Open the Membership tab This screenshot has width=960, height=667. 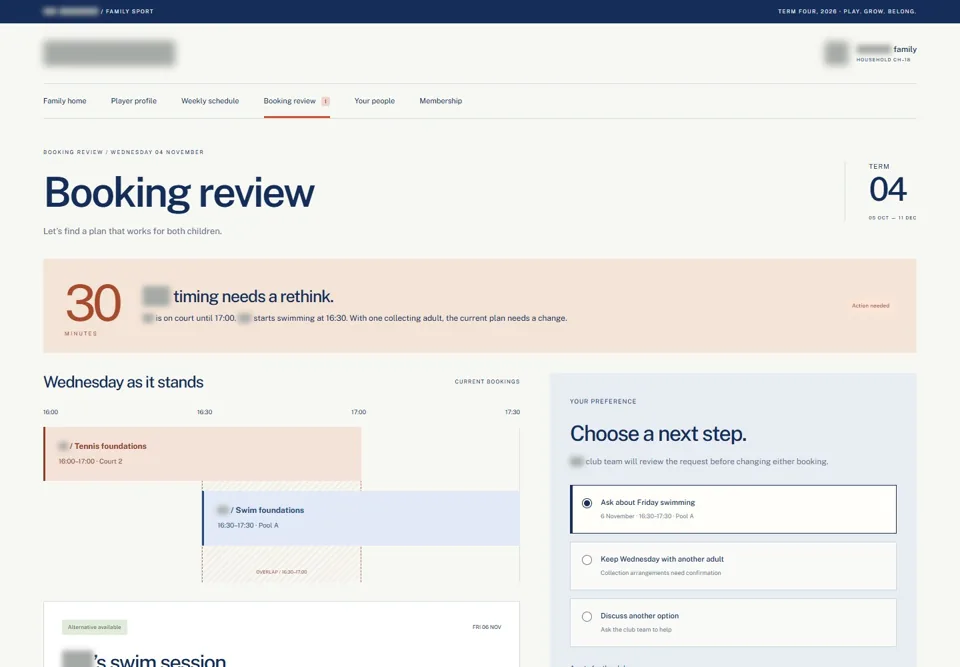(x=440, y=101)
